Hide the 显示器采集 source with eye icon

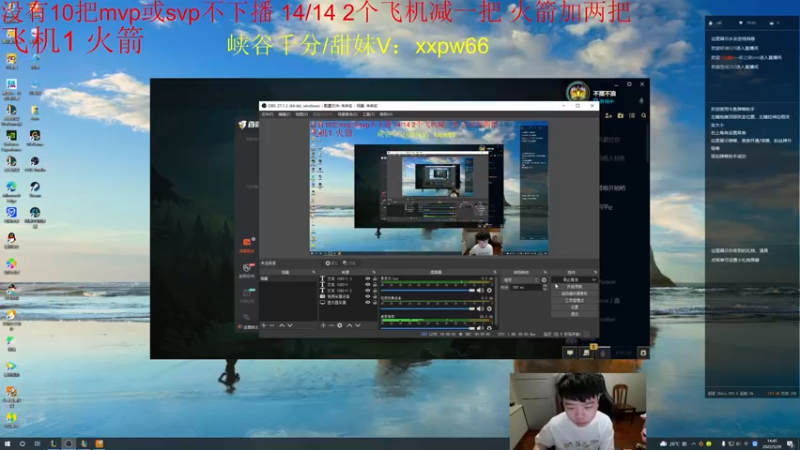pos(367,303)
